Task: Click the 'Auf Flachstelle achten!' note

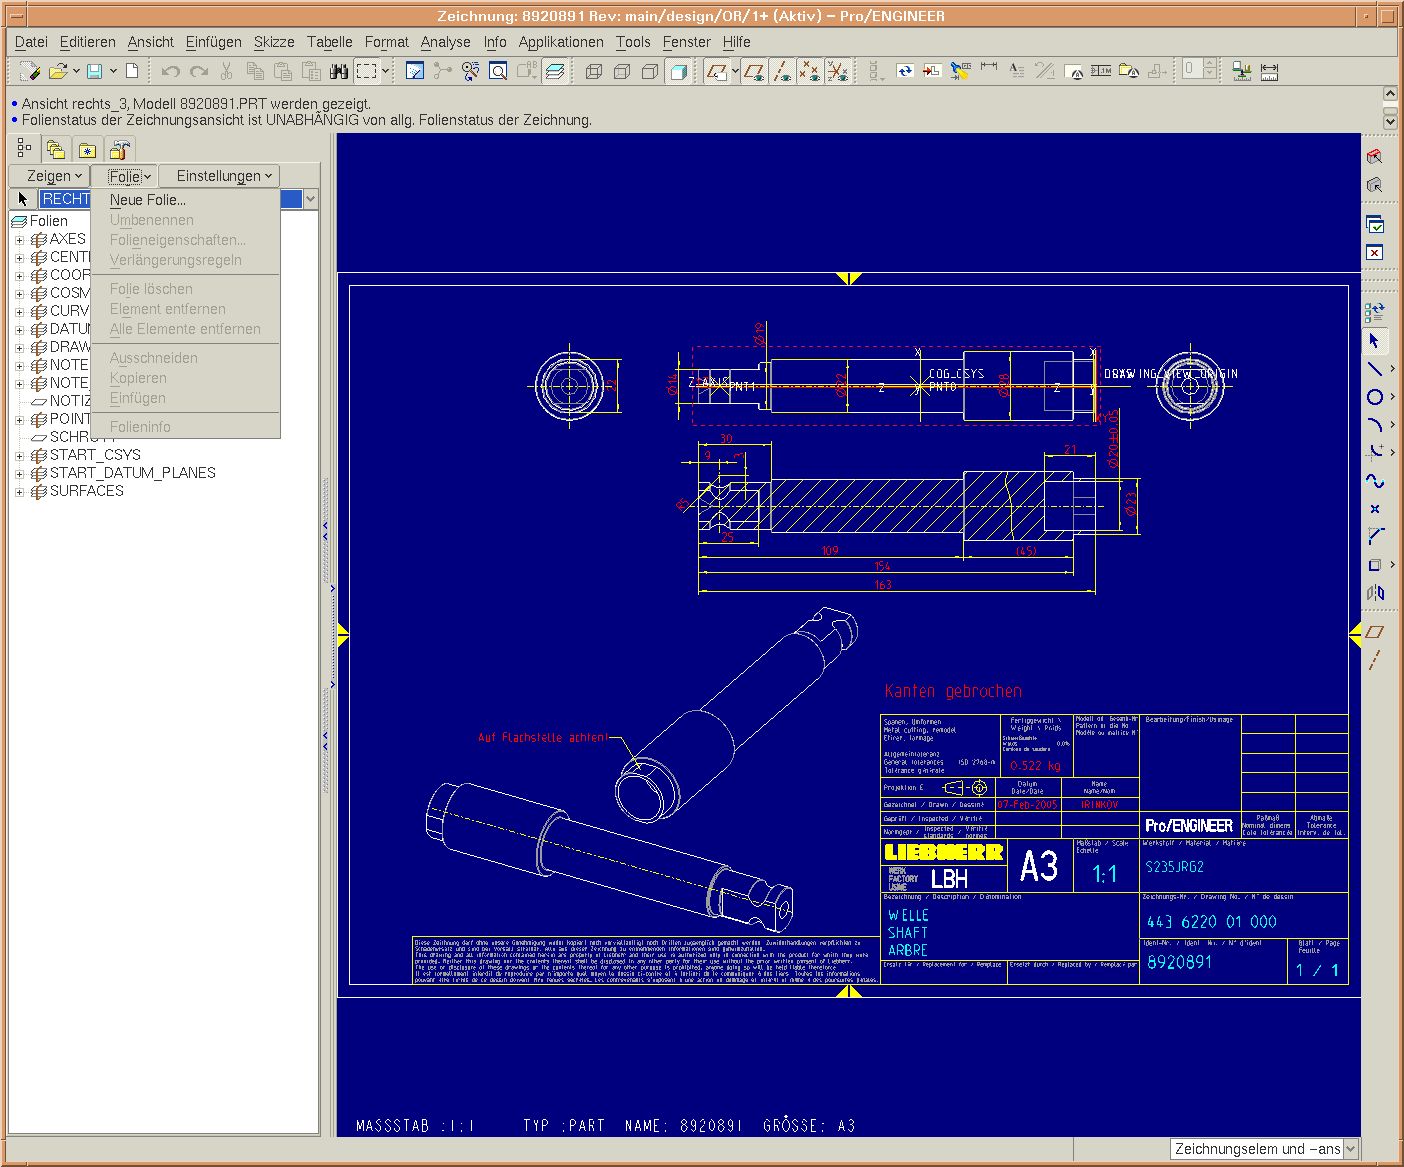Action: [543, 737]
